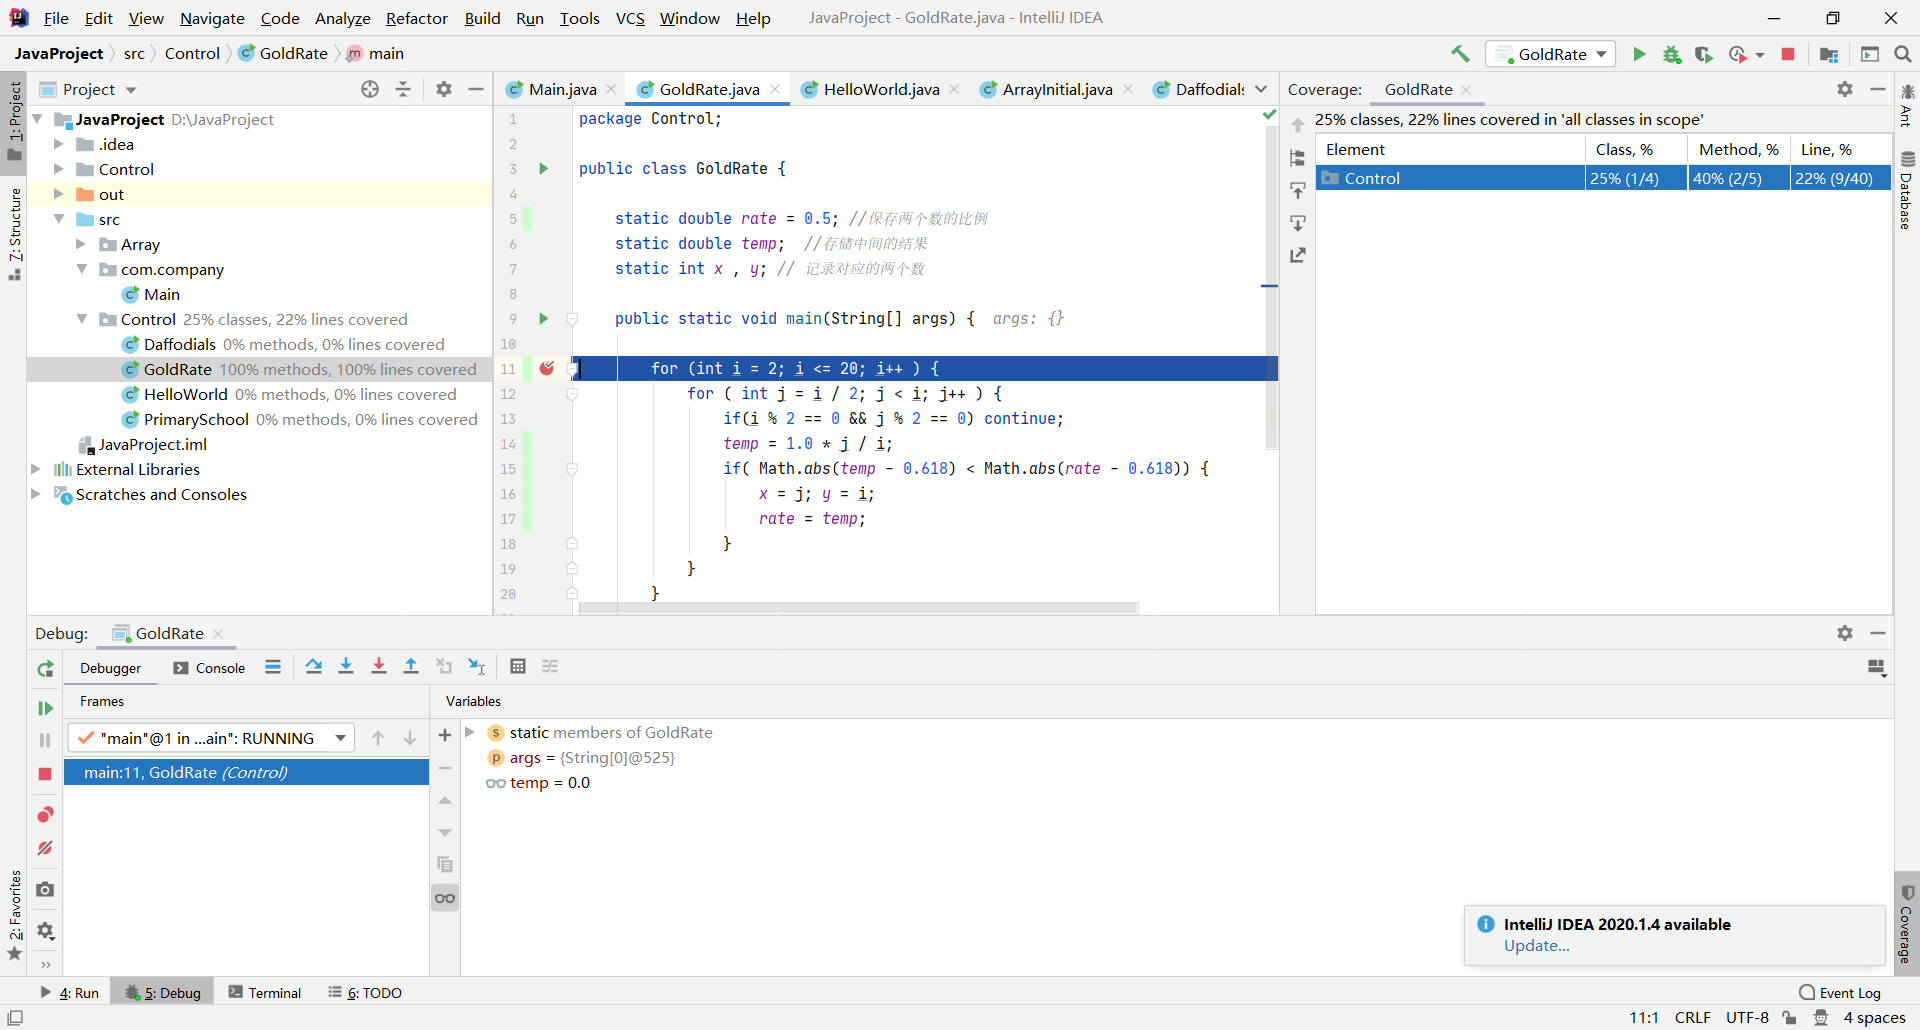Open Project Structure icon in toolbar
Image resolution: width=1920 pixels, height=1030 pixels.
[x=1829, y=54]
